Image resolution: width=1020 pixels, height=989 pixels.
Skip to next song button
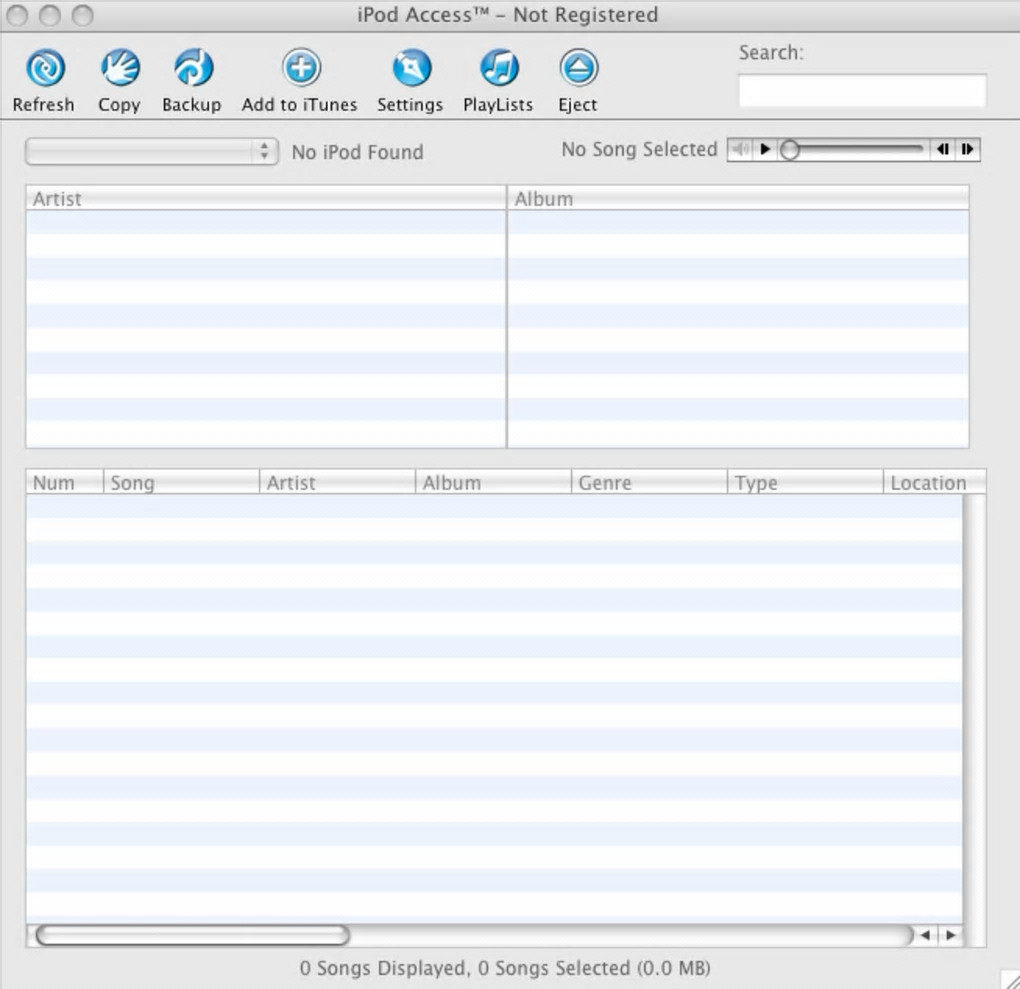[967, 150]
